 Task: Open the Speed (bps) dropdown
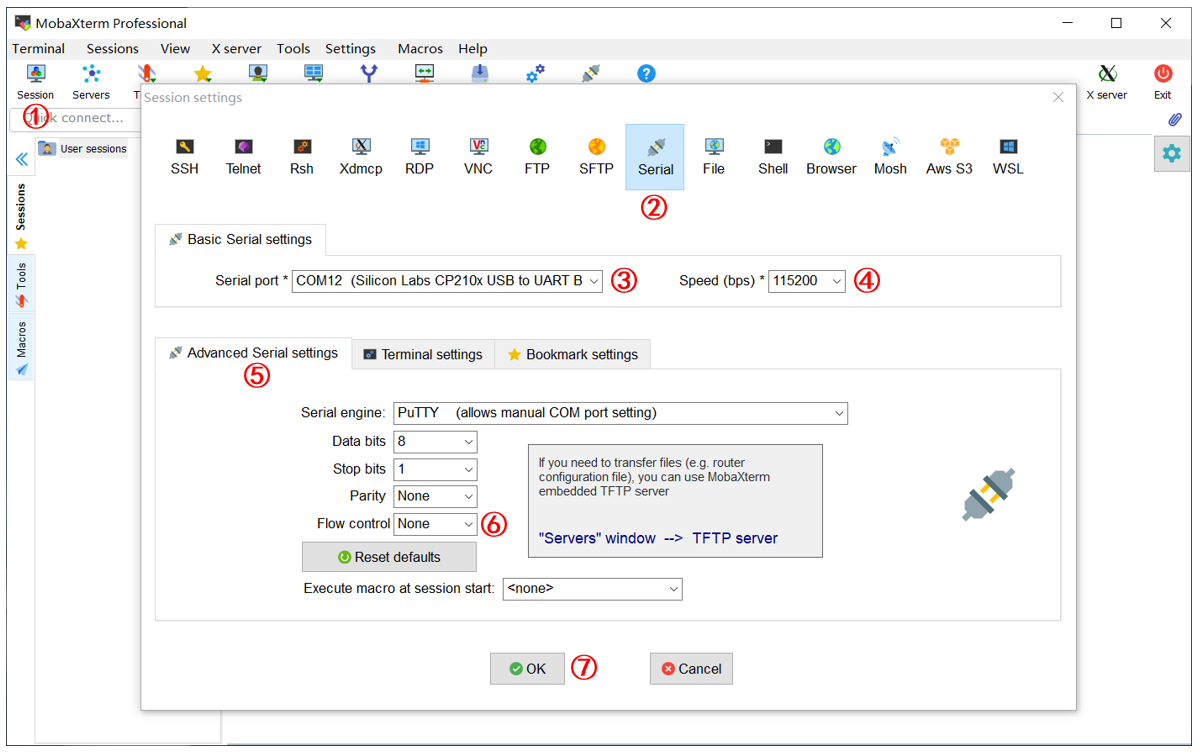pyautogui.click(x=807, y=281)
